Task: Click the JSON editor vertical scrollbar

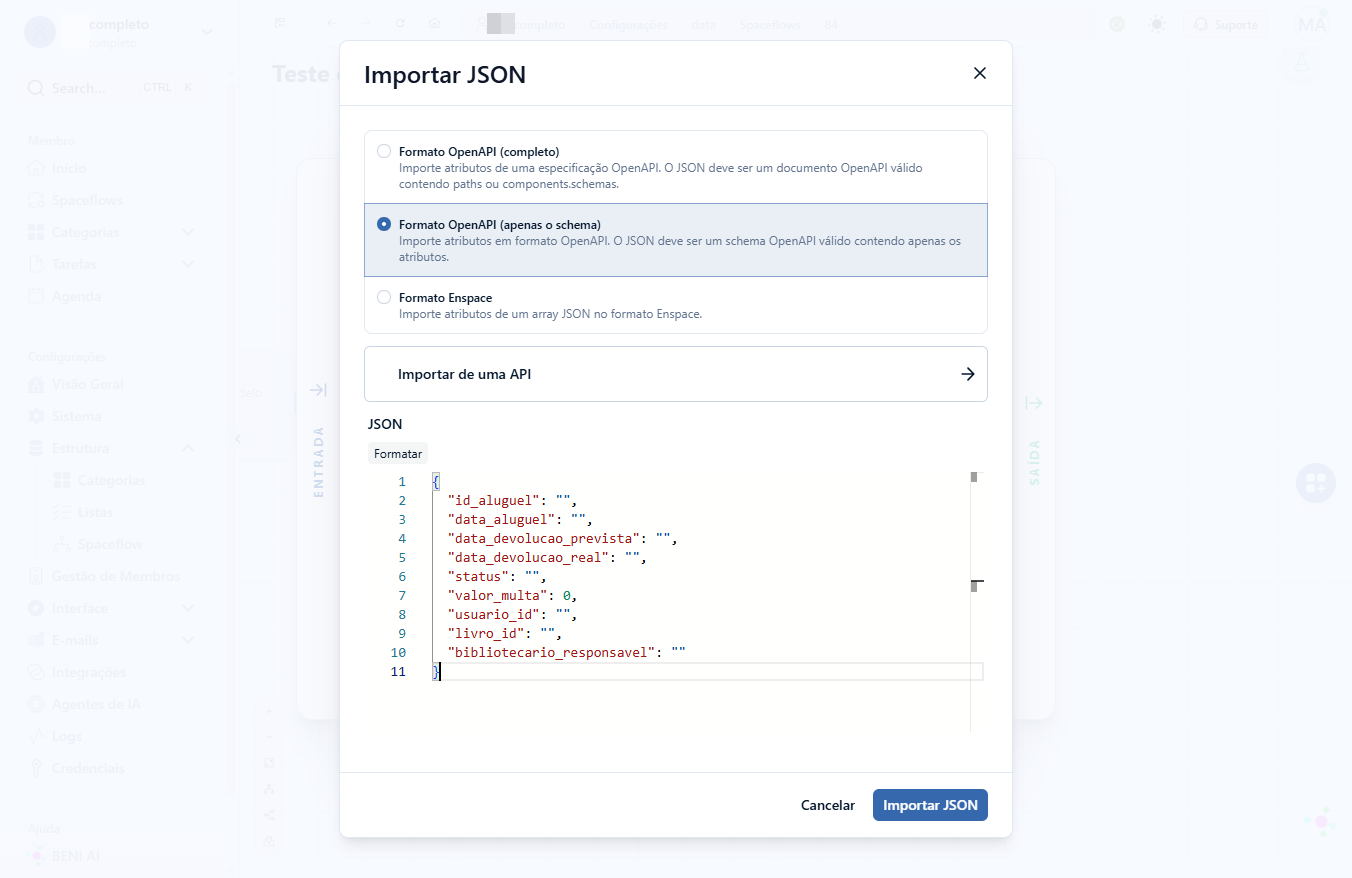Action: coord(977,600)
